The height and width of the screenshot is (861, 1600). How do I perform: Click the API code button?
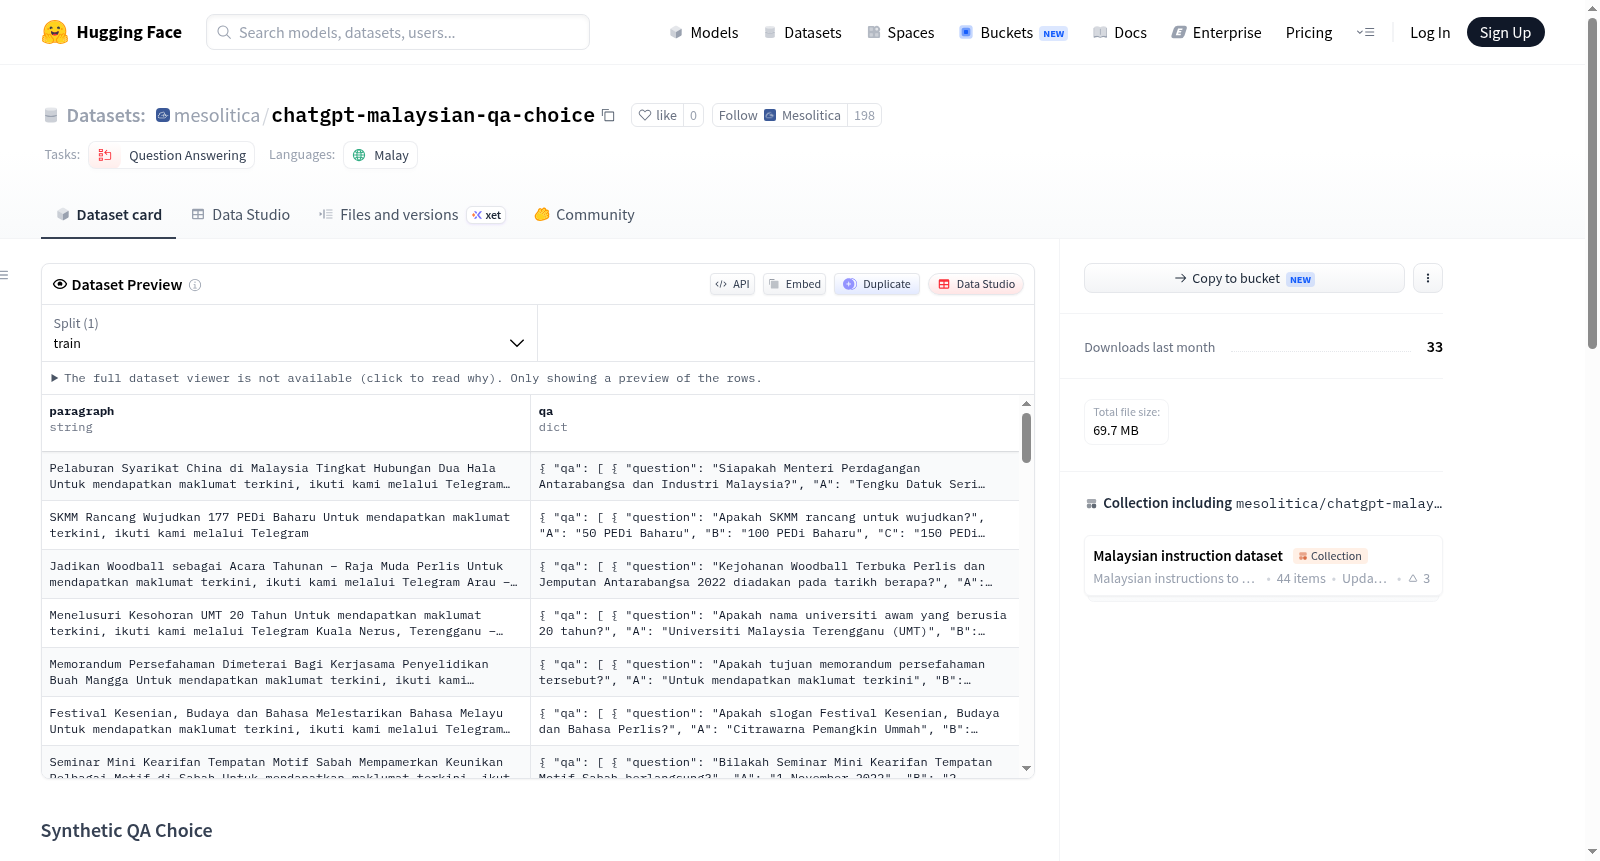click(x=732, y=284)
